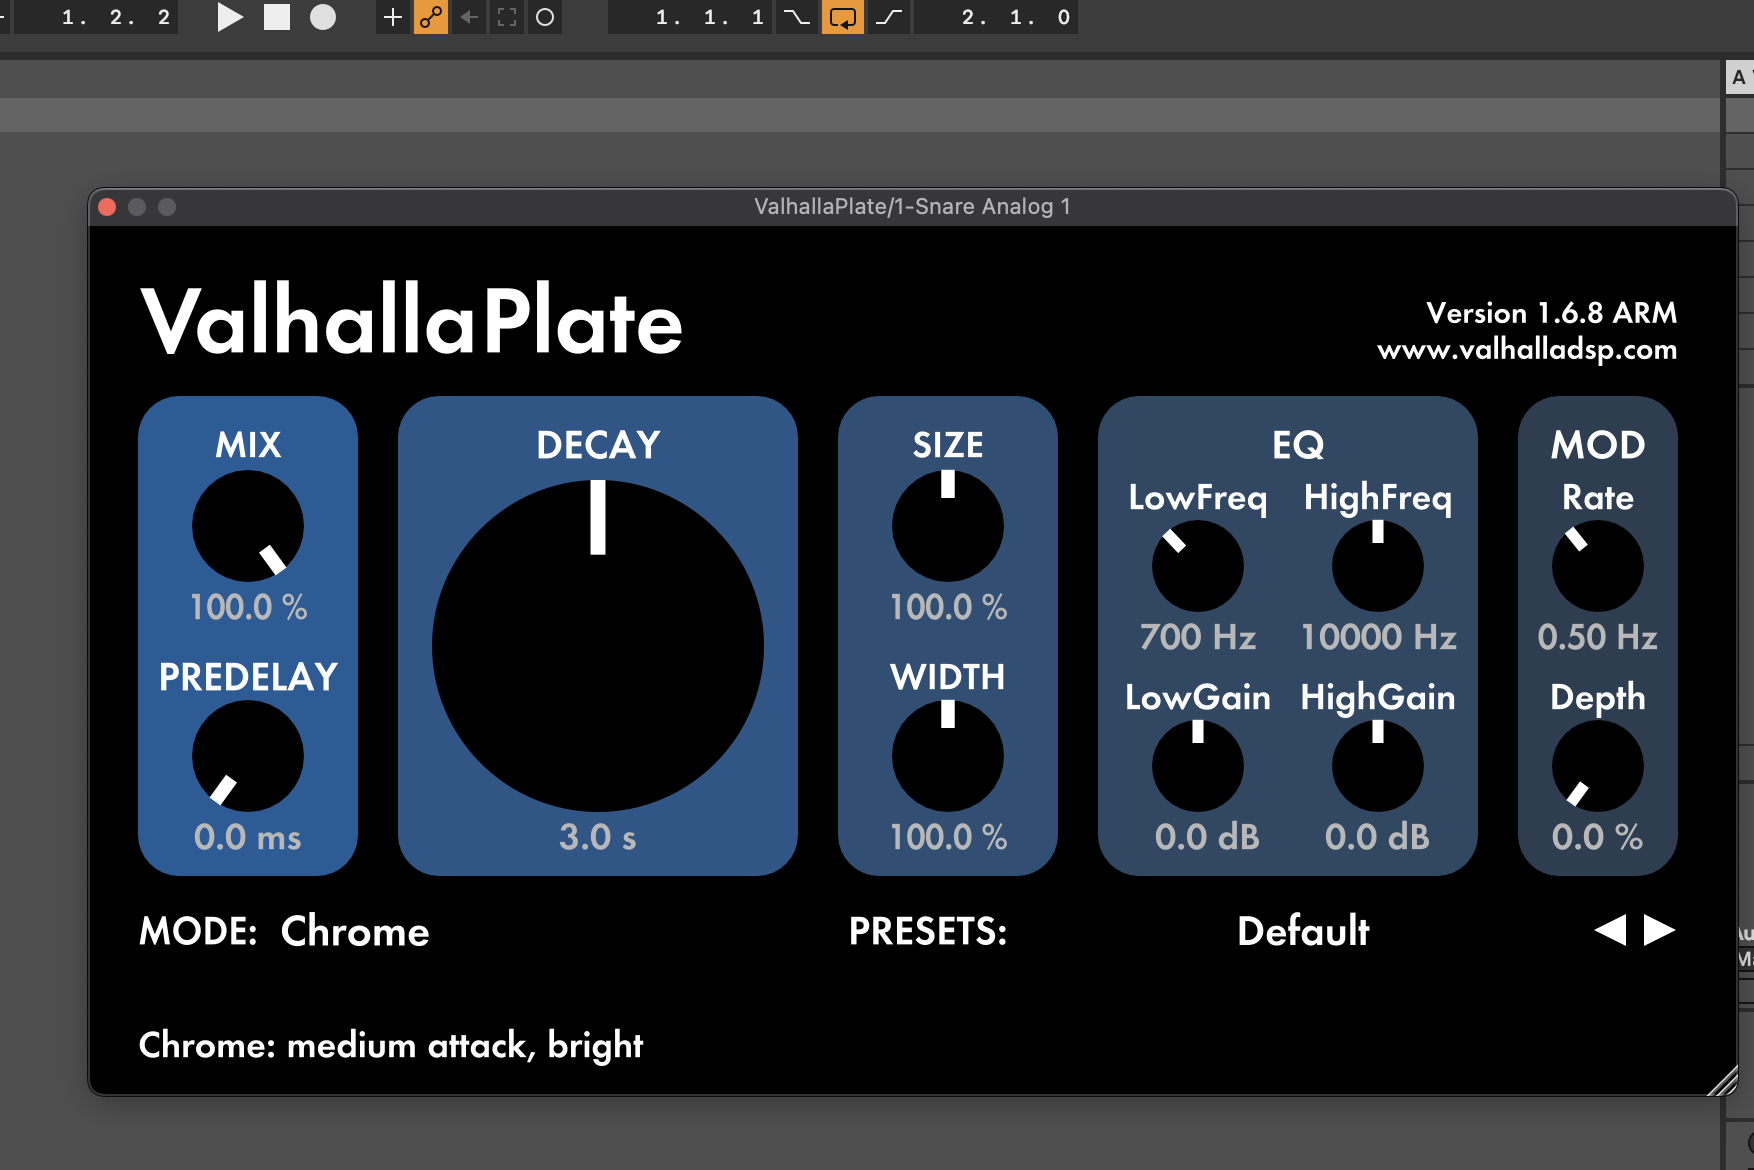Click the Re-Enable Automation arrow icon

coord(468,17)
